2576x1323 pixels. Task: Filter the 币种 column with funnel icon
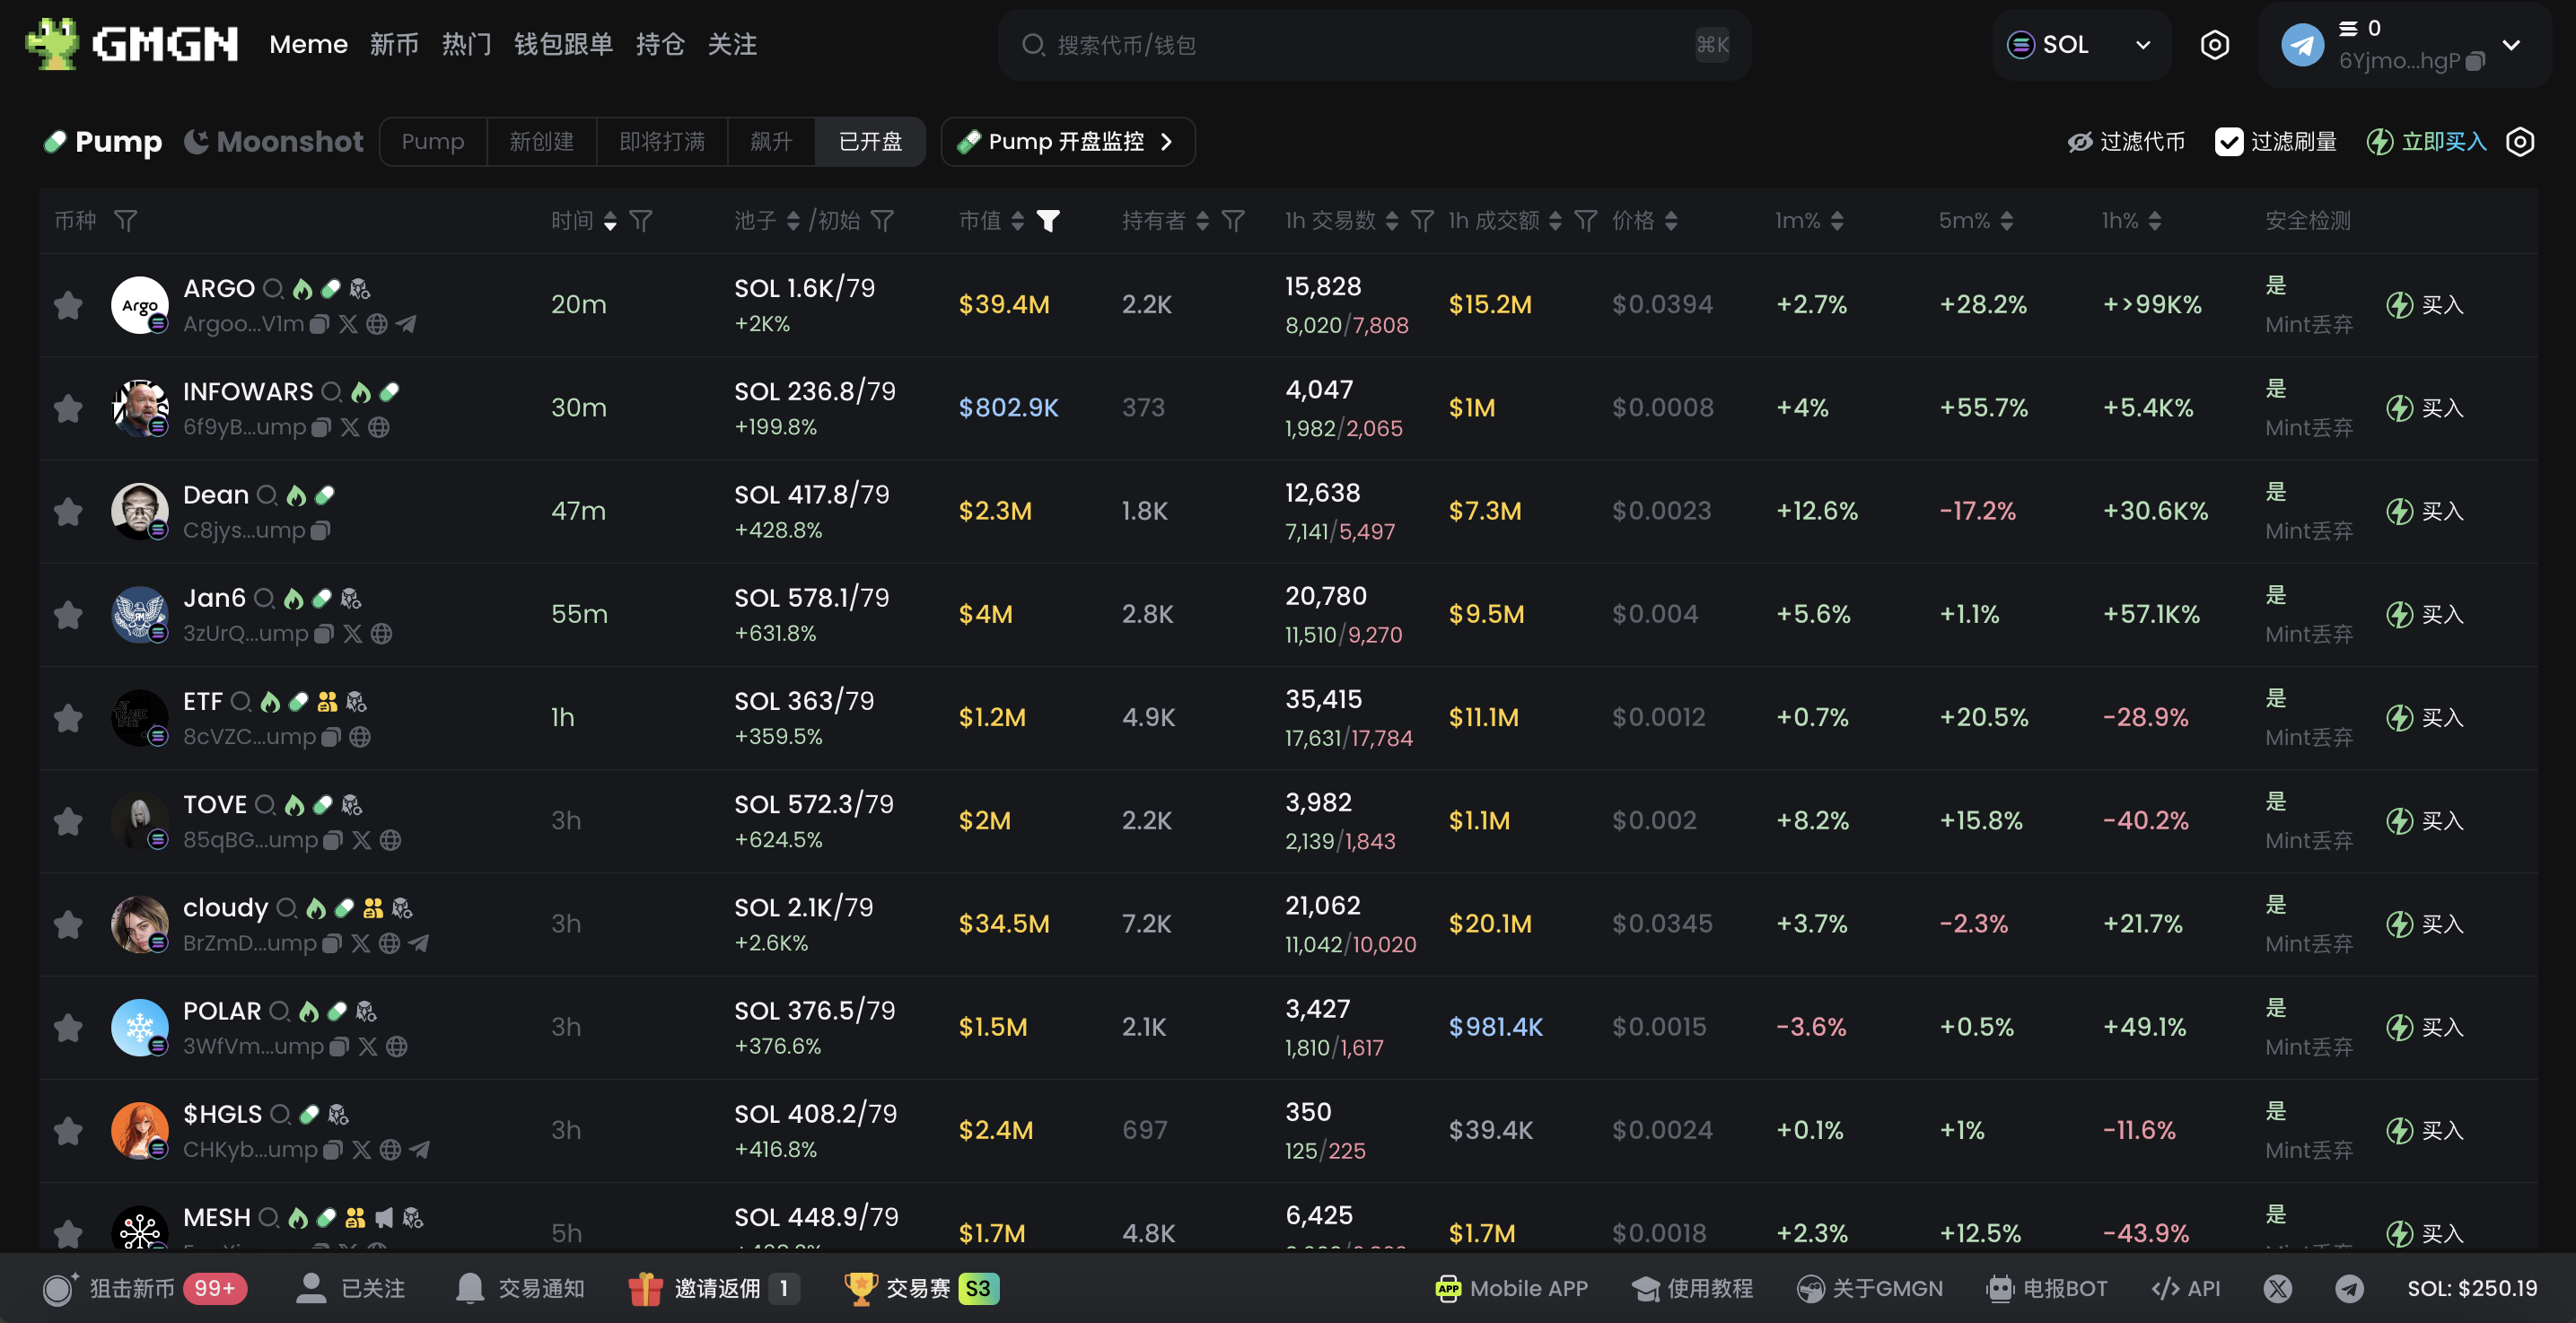[125, 220]
